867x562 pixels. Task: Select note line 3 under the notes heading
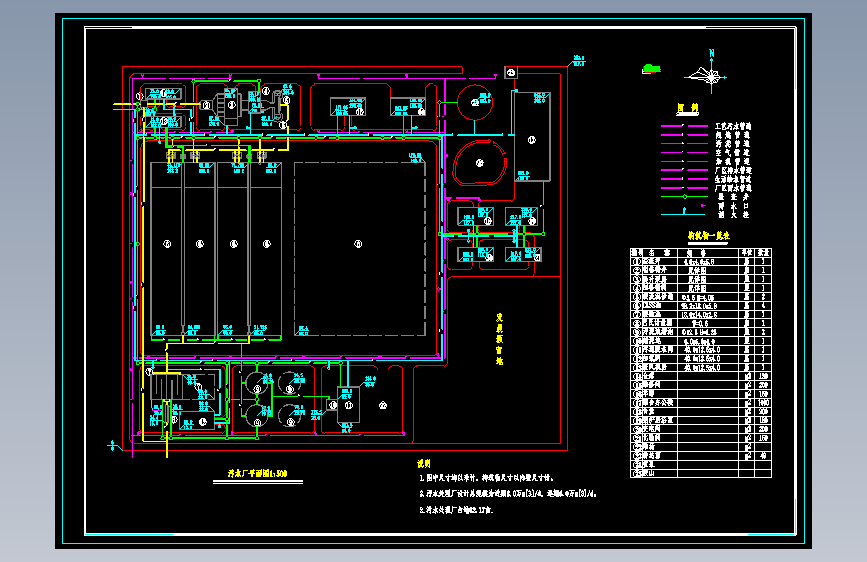[x=456, y=510]
